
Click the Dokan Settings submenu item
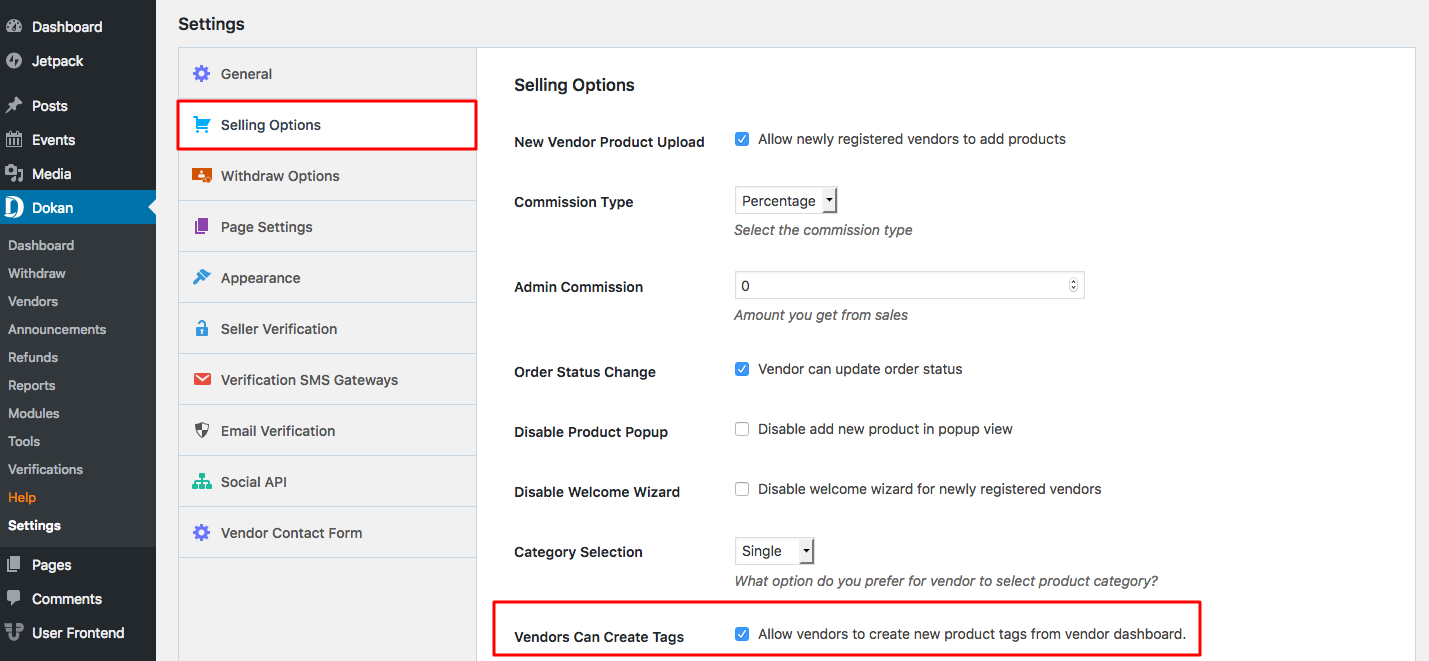point(35,525)
